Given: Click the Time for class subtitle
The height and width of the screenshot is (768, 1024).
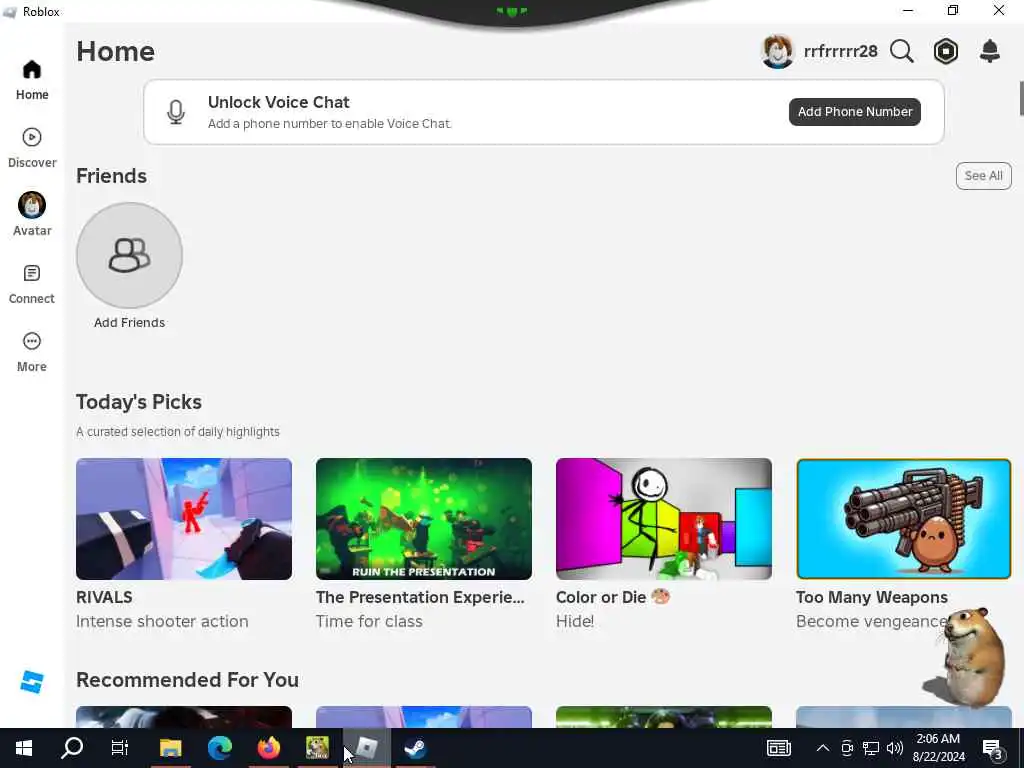Looking at the screenshot, I should tap(369, 621).
